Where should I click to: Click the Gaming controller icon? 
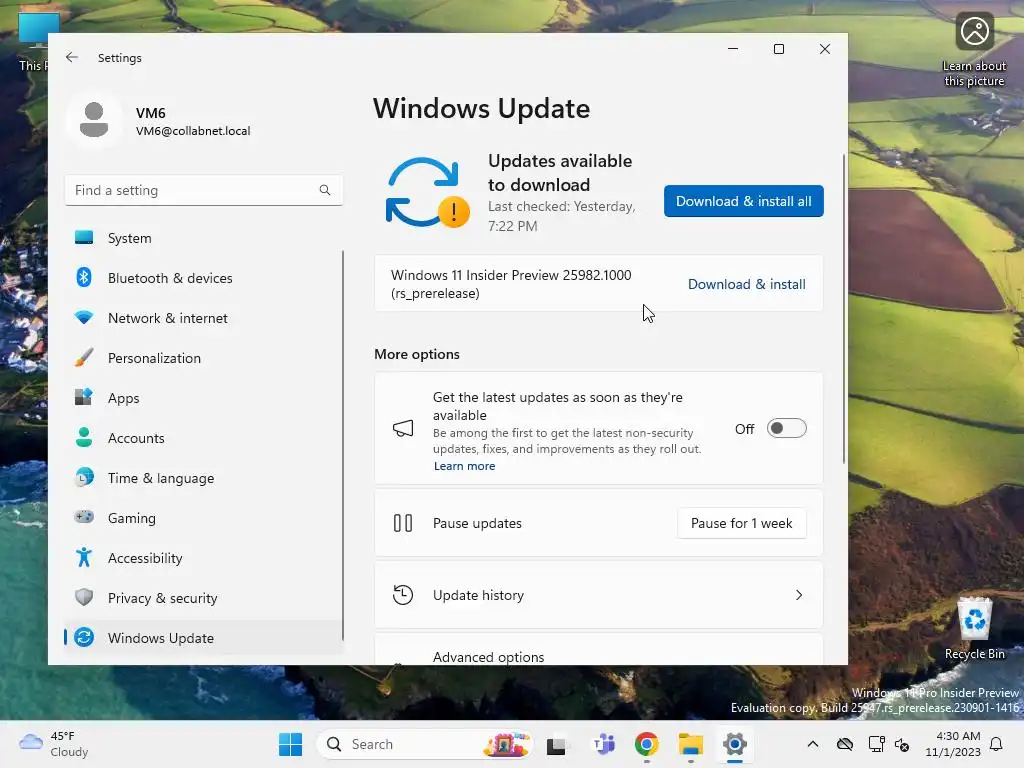coord(84,517)
